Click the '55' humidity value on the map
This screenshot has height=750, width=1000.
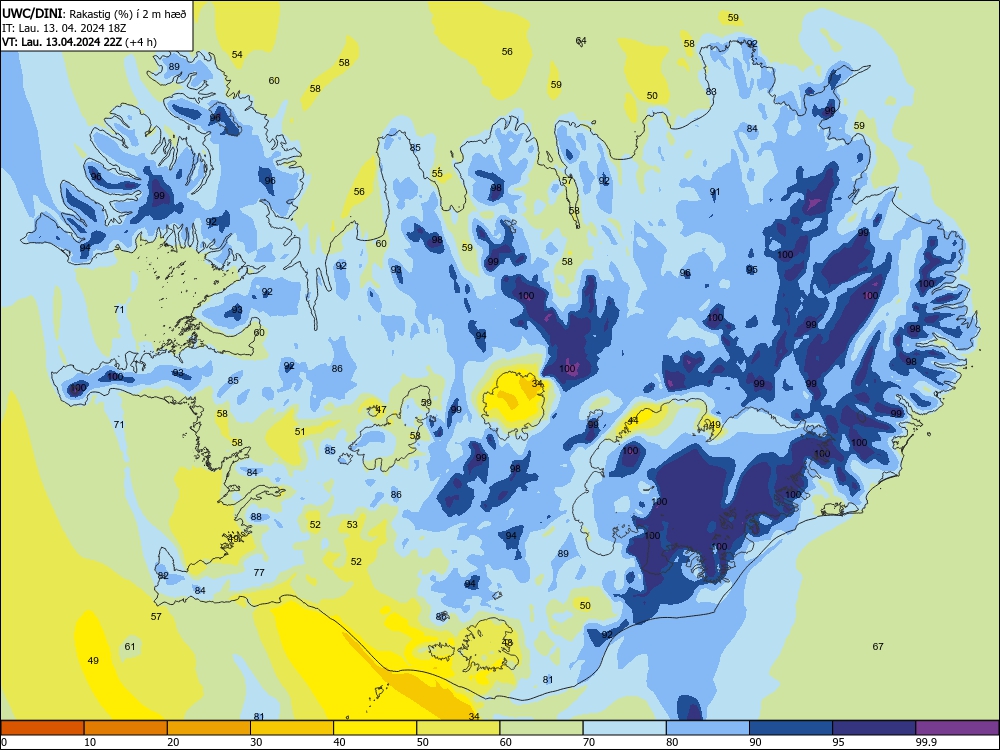pyautogui.click(x=437, y=173)
